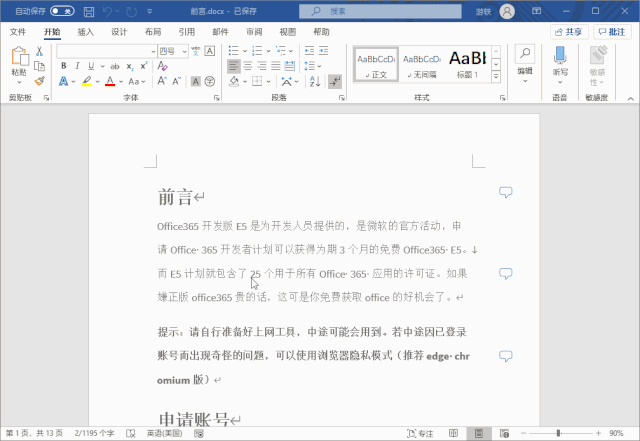Image resolution: width=640 pixels, height=441 pixels.
Task: Open the Change Case Aa dropdown
Action: [x=137, y=82]
